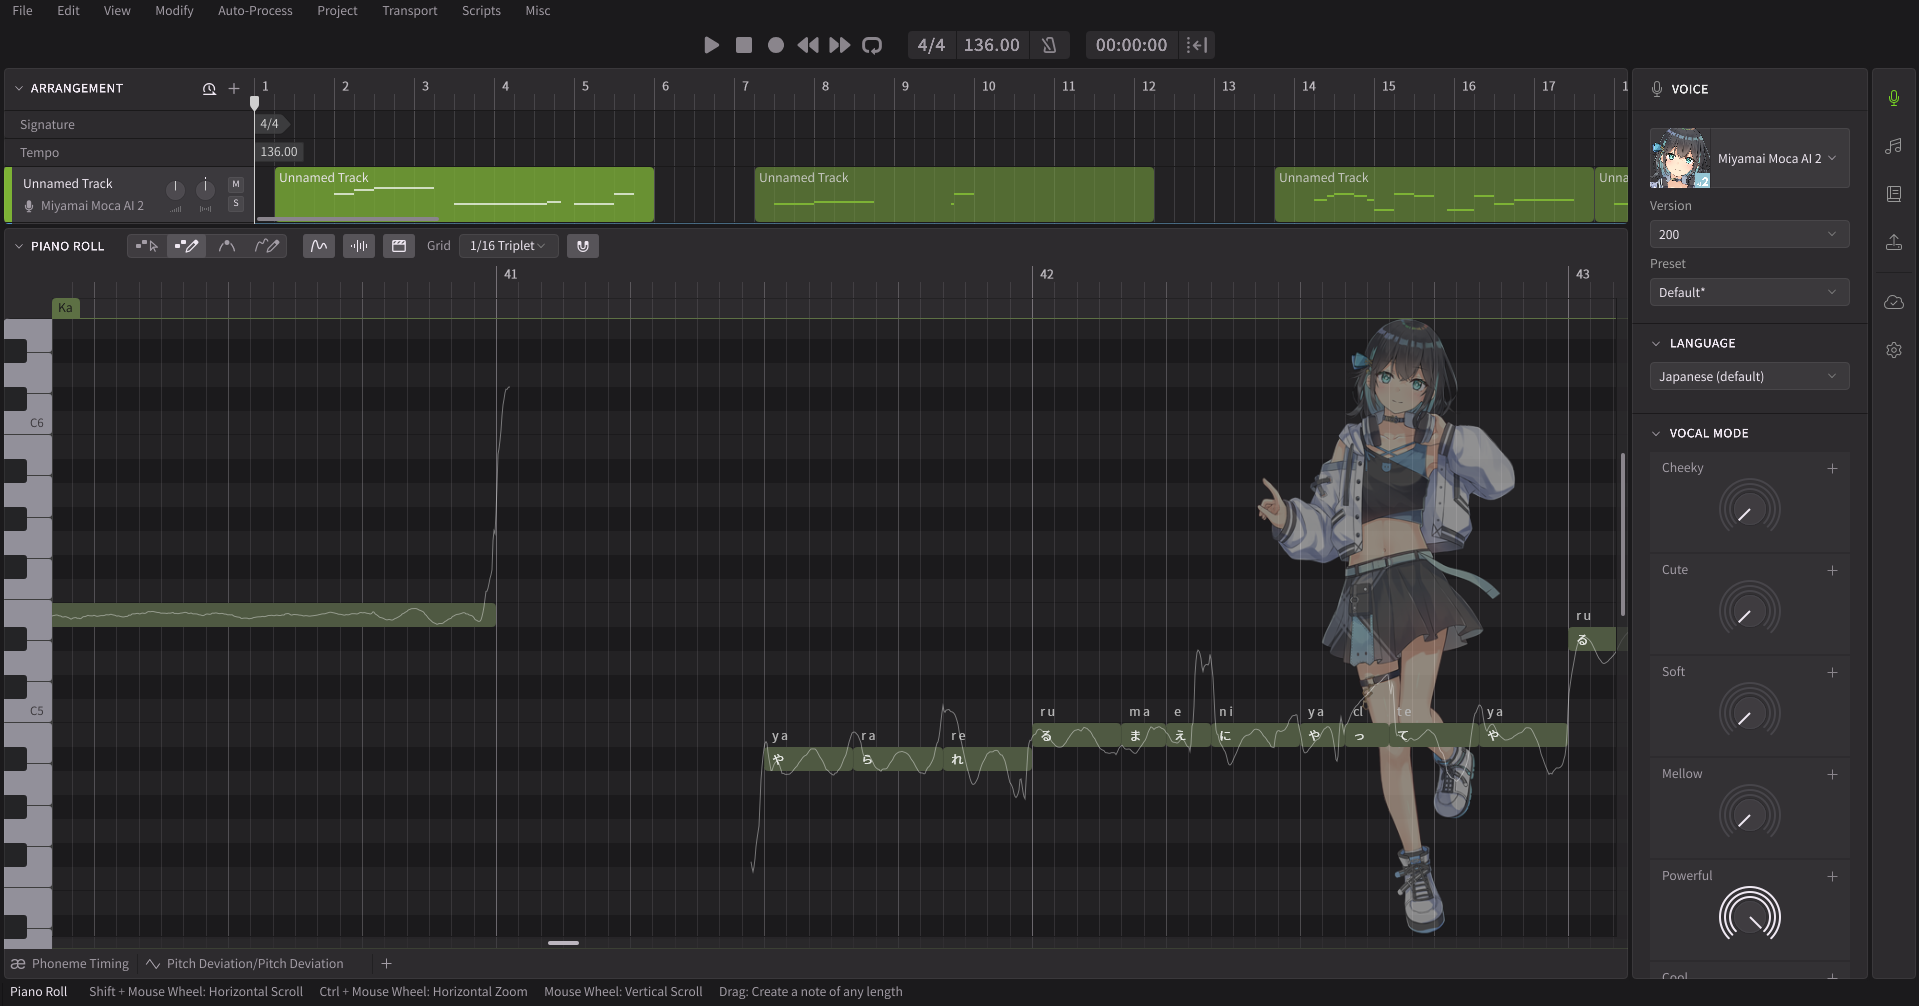Open the Voice panel microphone icon
The height and width of the screenshot is (1006, 1919).
(1893, 98)
